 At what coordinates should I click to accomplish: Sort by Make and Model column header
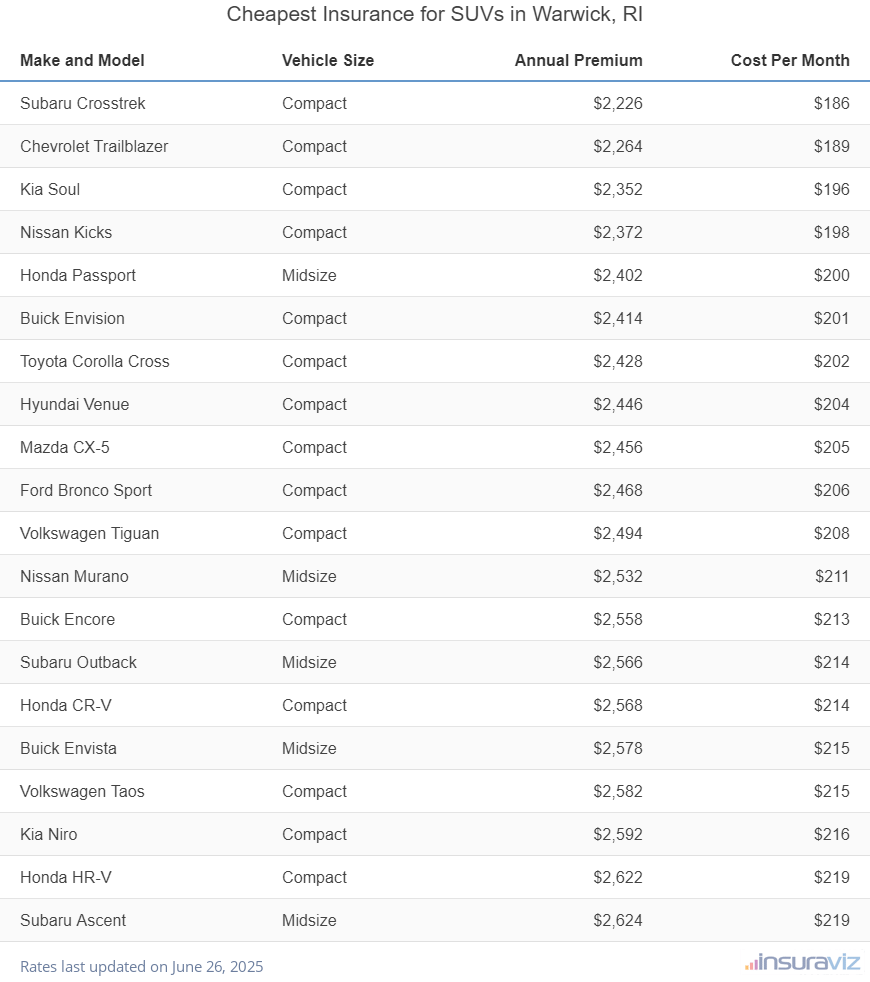82,60
